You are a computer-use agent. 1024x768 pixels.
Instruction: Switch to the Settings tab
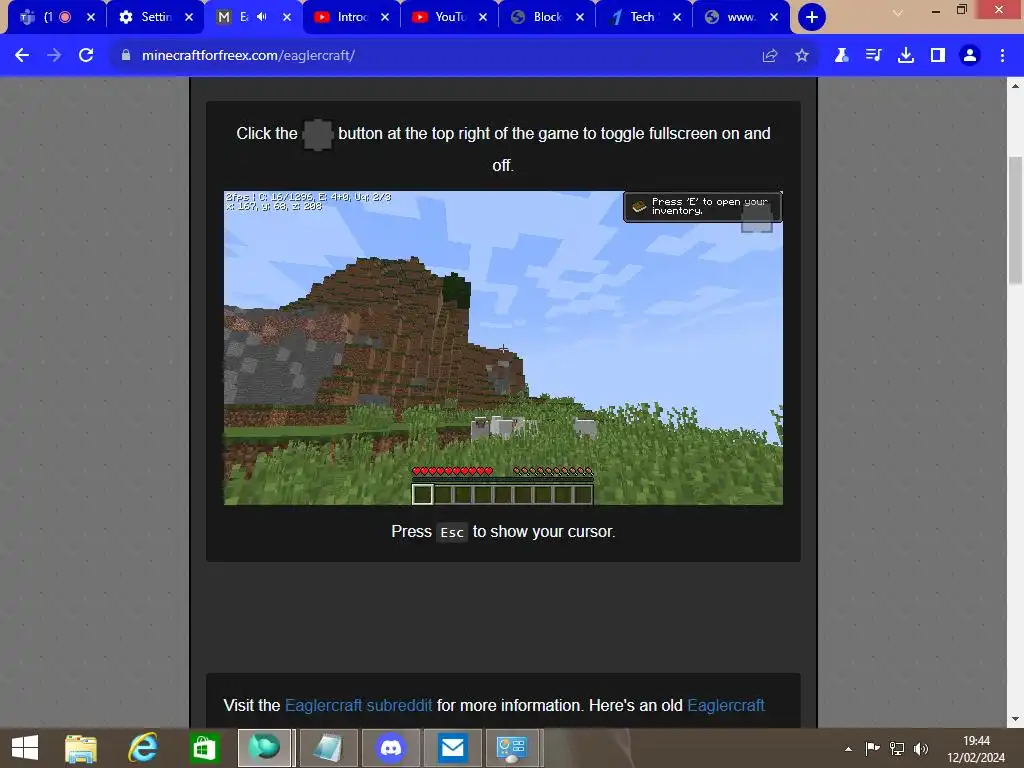(x=155, y=17)
